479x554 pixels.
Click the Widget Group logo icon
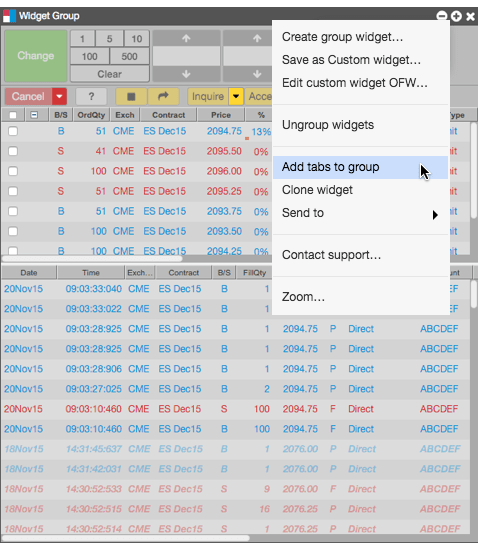click(x=10, y=16)
